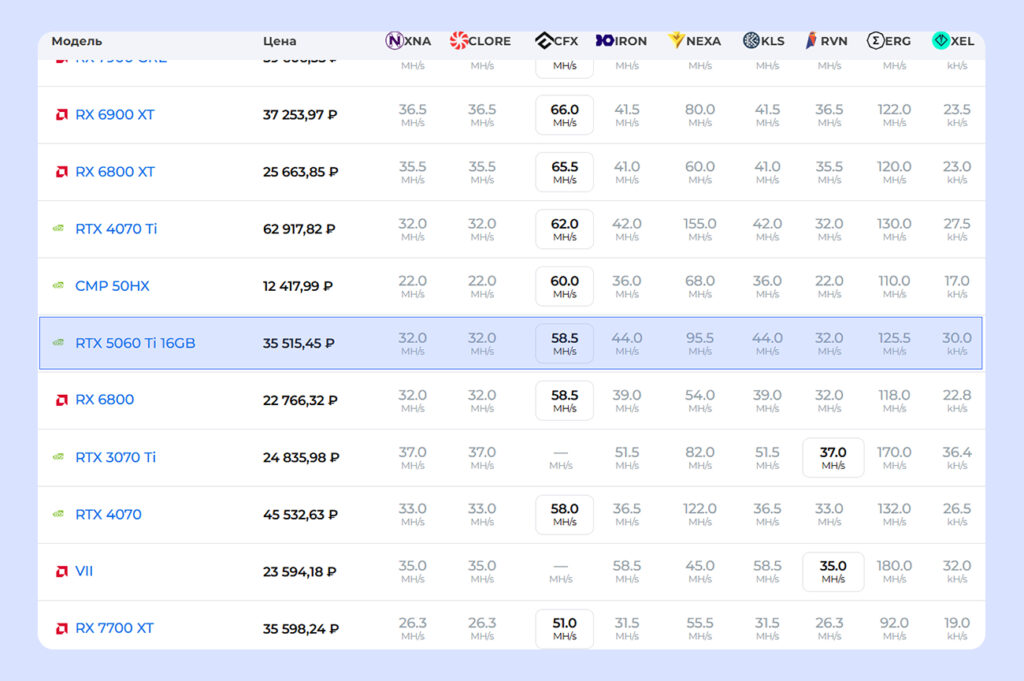Open the RX 6900 XT model link

(115, 115)
